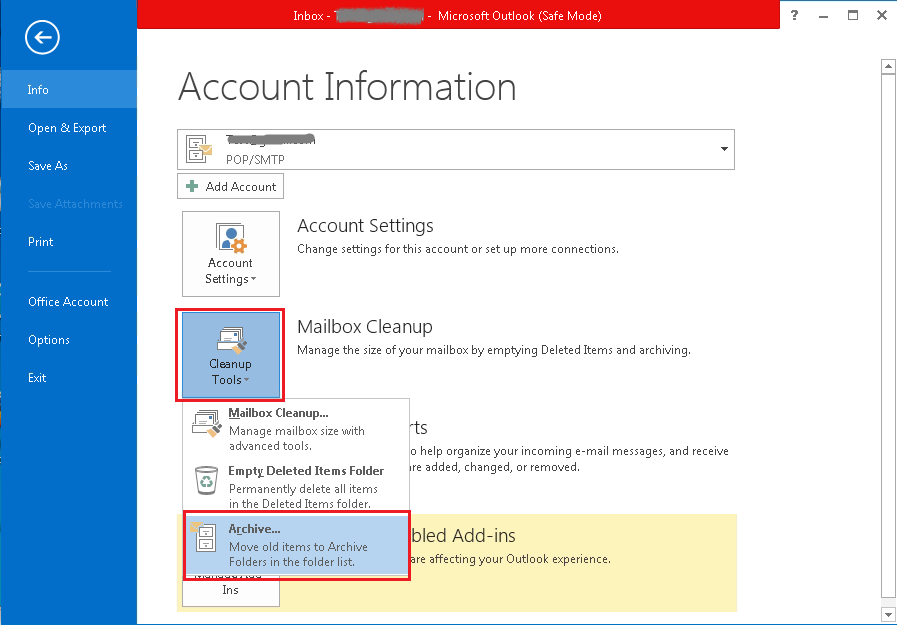
Task: Click the Account Settings section heading
Action: 366,226
